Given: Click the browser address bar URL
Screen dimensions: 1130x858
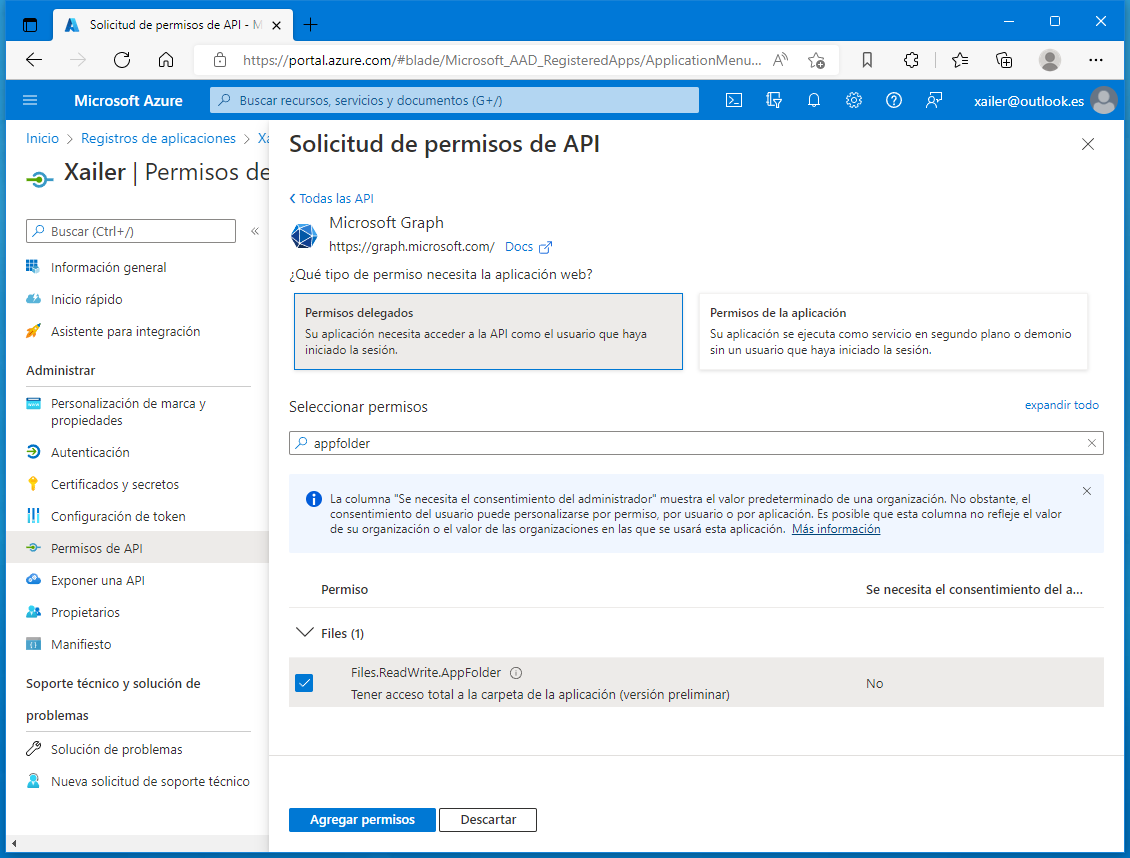Looking at the screenshot, I should (x=502, y=60).
